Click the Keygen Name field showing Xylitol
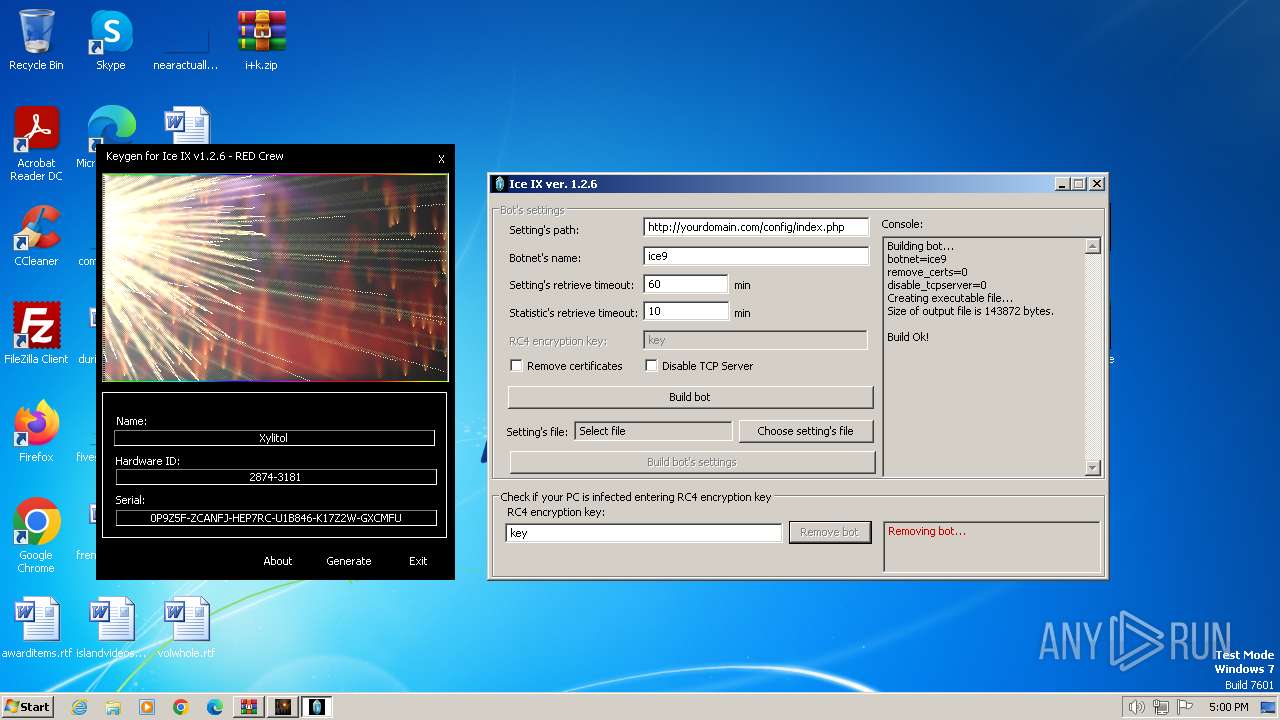Viewport: 1280px width, 720px height. tap(274, 438)
